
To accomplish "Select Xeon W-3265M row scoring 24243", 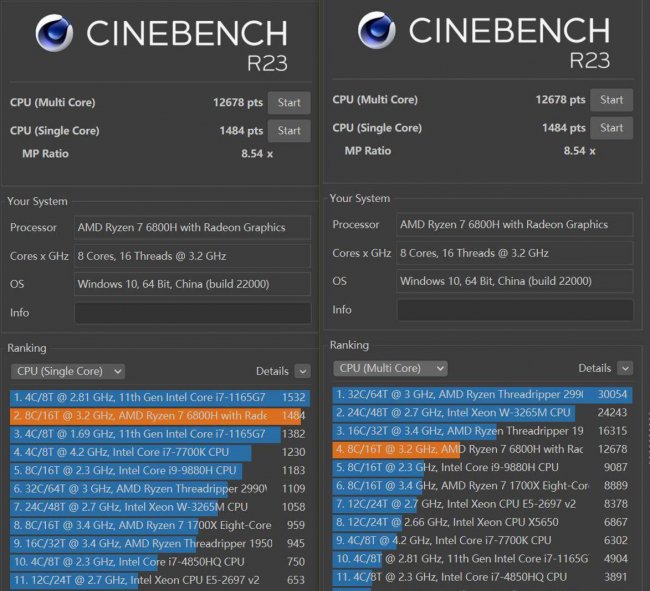I will [482, 413].
